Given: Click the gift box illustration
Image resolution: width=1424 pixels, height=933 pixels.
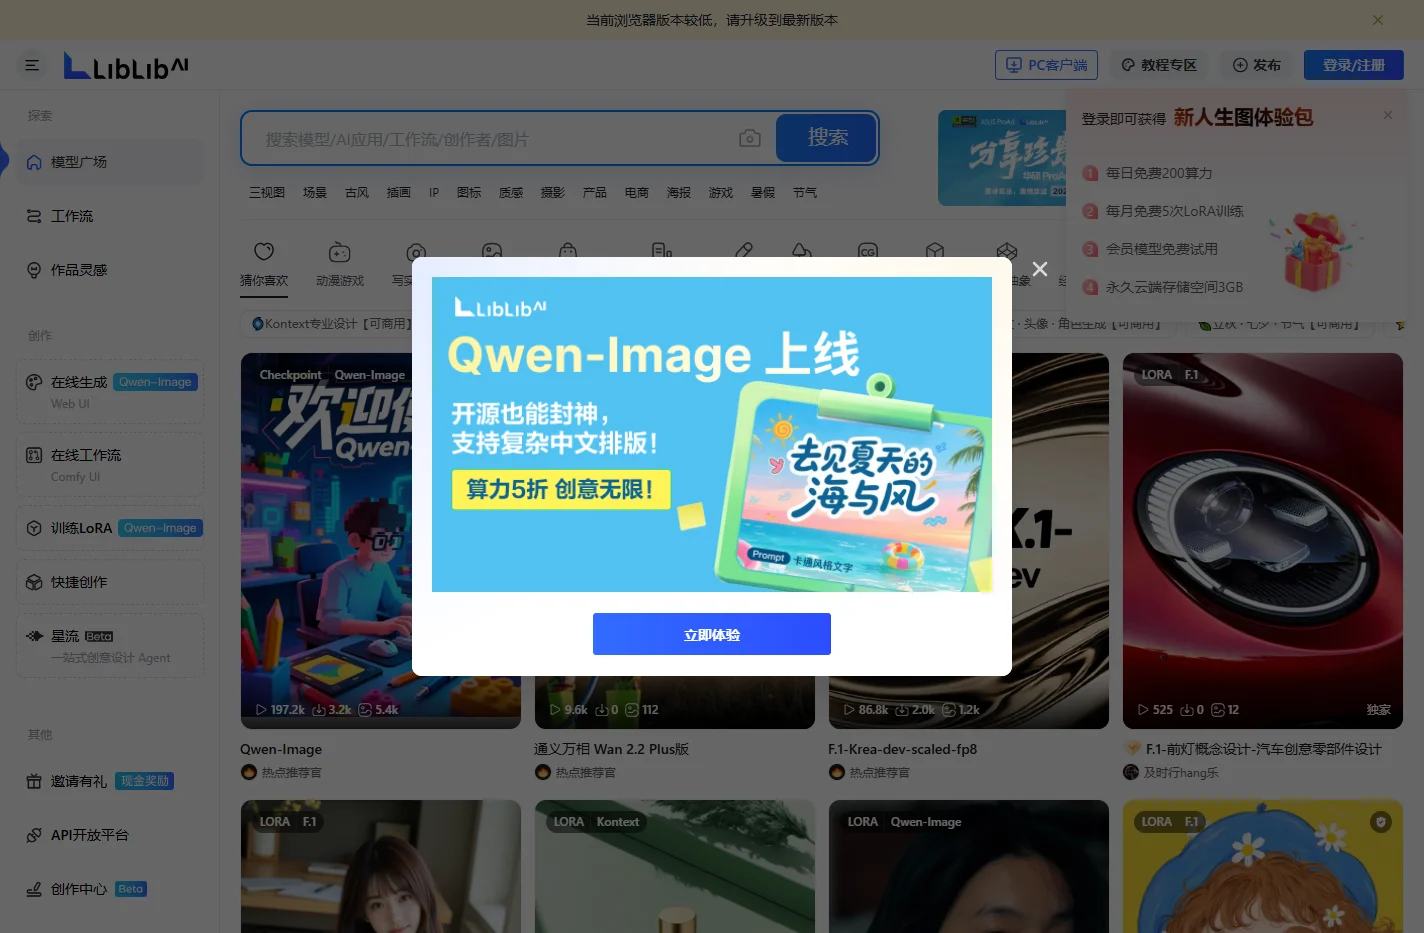Looking at the screenshot, I should (x=1314, y=250).
